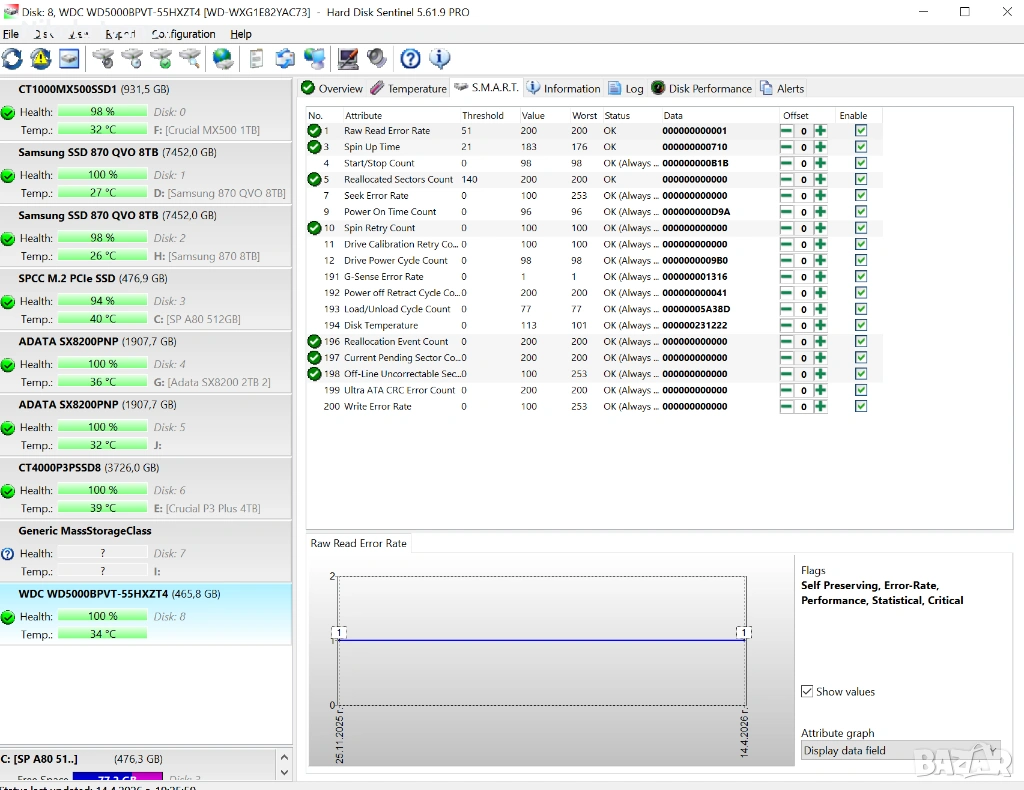Switch to the Disk Performance tab
This screenshot has height=790, width=1024.
(x=701, y=88)
